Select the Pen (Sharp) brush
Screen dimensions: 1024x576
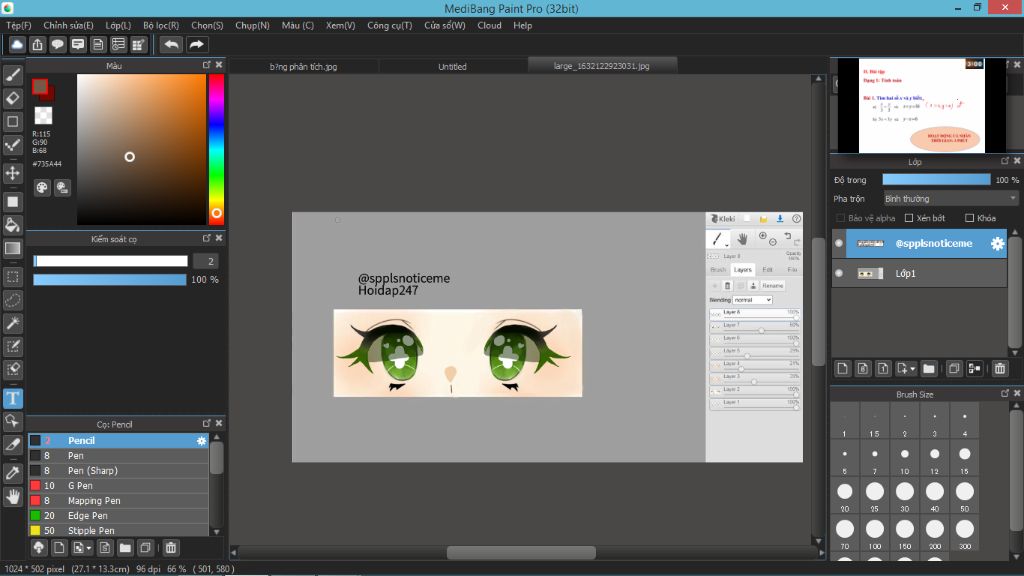coord(118,471)
